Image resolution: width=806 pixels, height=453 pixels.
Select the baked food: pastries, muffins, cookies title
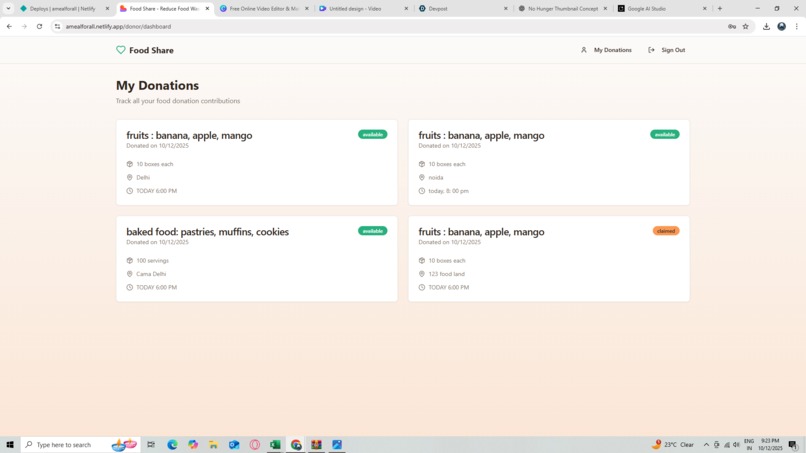click(208, 232)
